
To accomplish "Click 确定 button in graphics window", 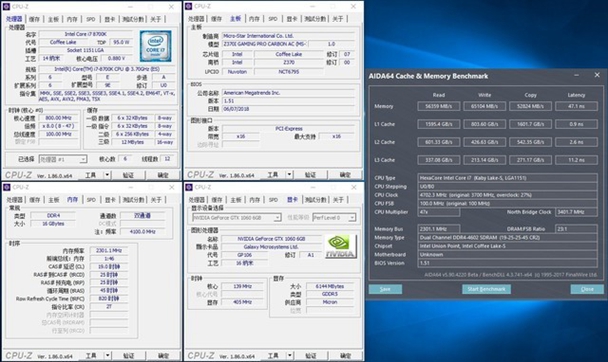I will [345, 355].
